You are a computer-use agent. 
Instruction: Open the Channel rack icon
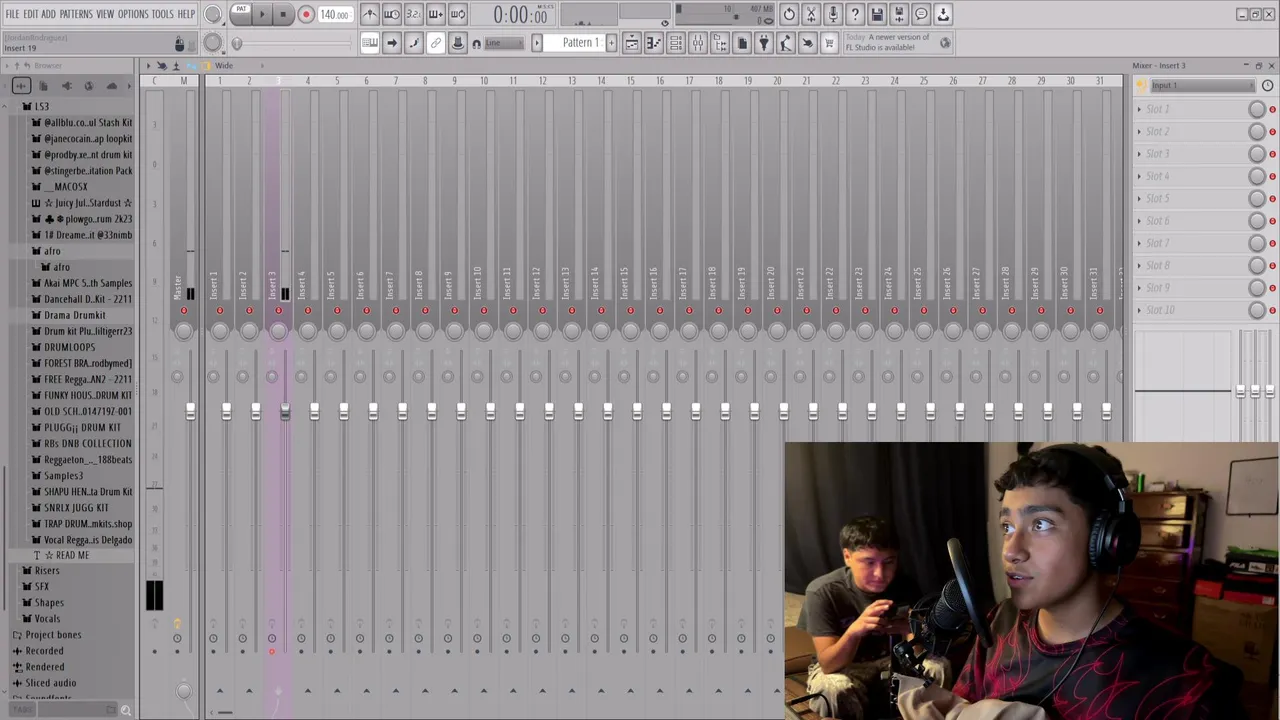click(676, 43)
